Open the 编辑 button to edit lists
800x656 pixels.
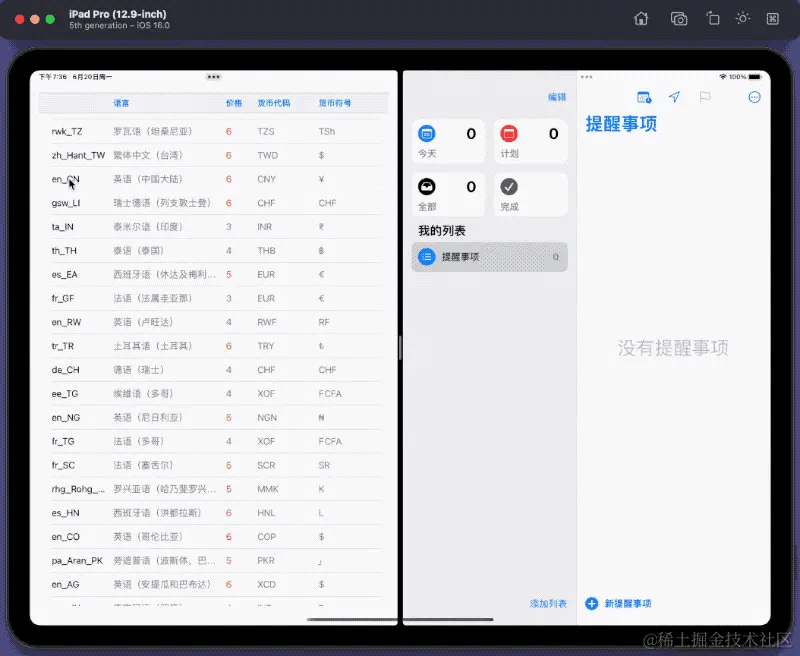click(x=556, y=96)
